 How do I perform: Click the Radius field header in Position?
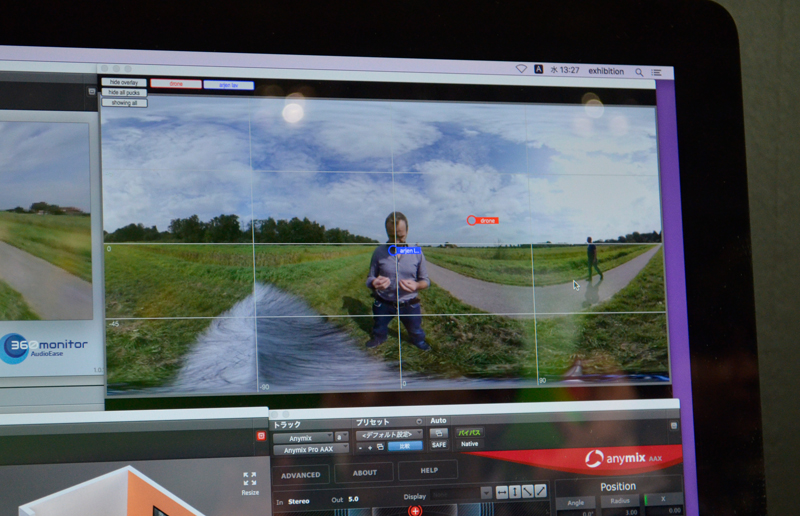click(620, 501)
